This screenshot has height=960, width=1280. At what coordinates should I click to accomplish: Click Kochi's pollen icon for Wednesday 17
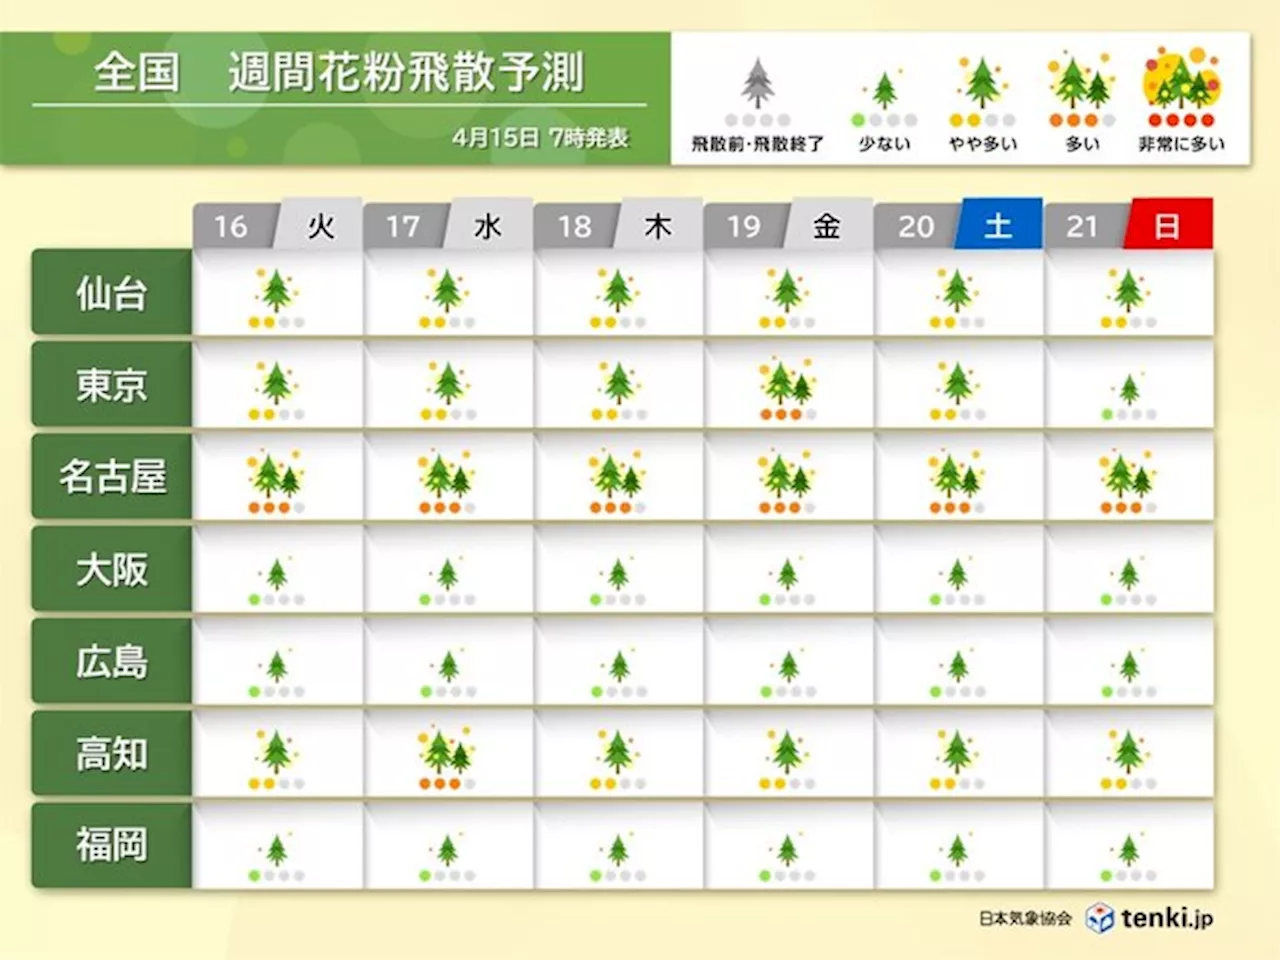(x=447, y=758)
